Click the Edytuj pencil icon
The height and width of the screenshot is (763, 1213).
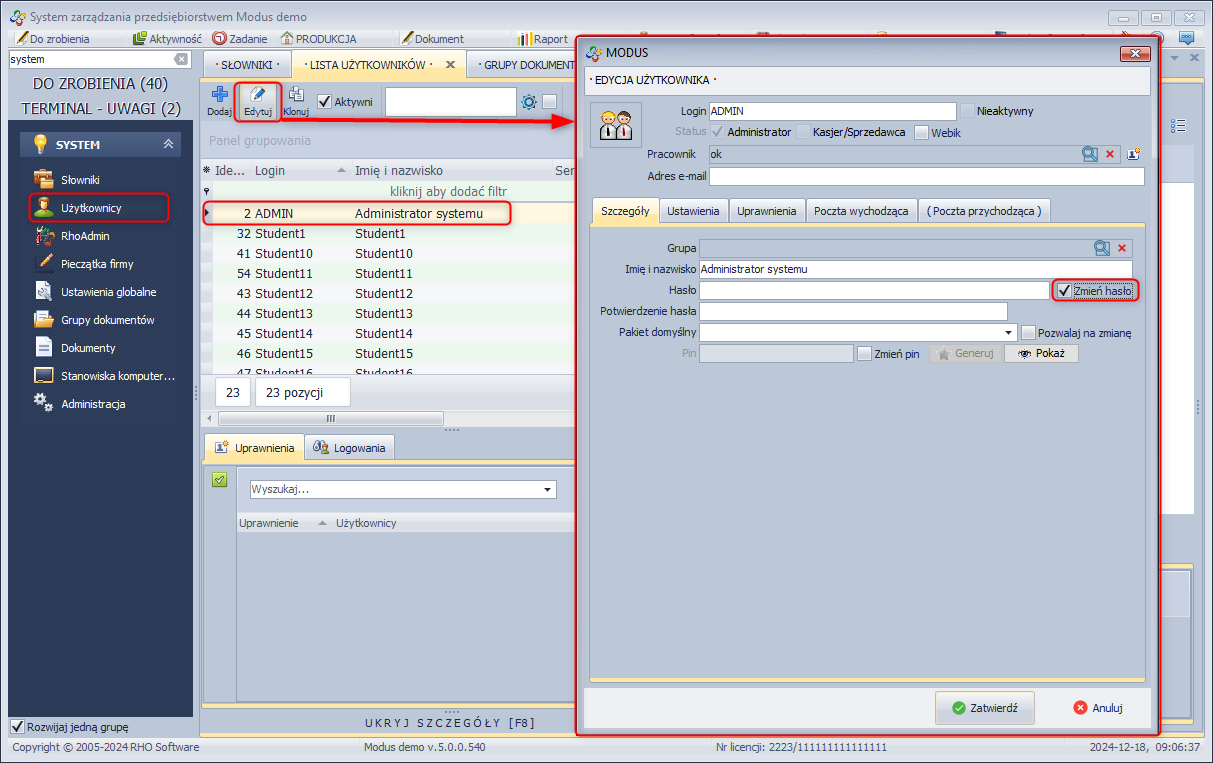[258, 95]
